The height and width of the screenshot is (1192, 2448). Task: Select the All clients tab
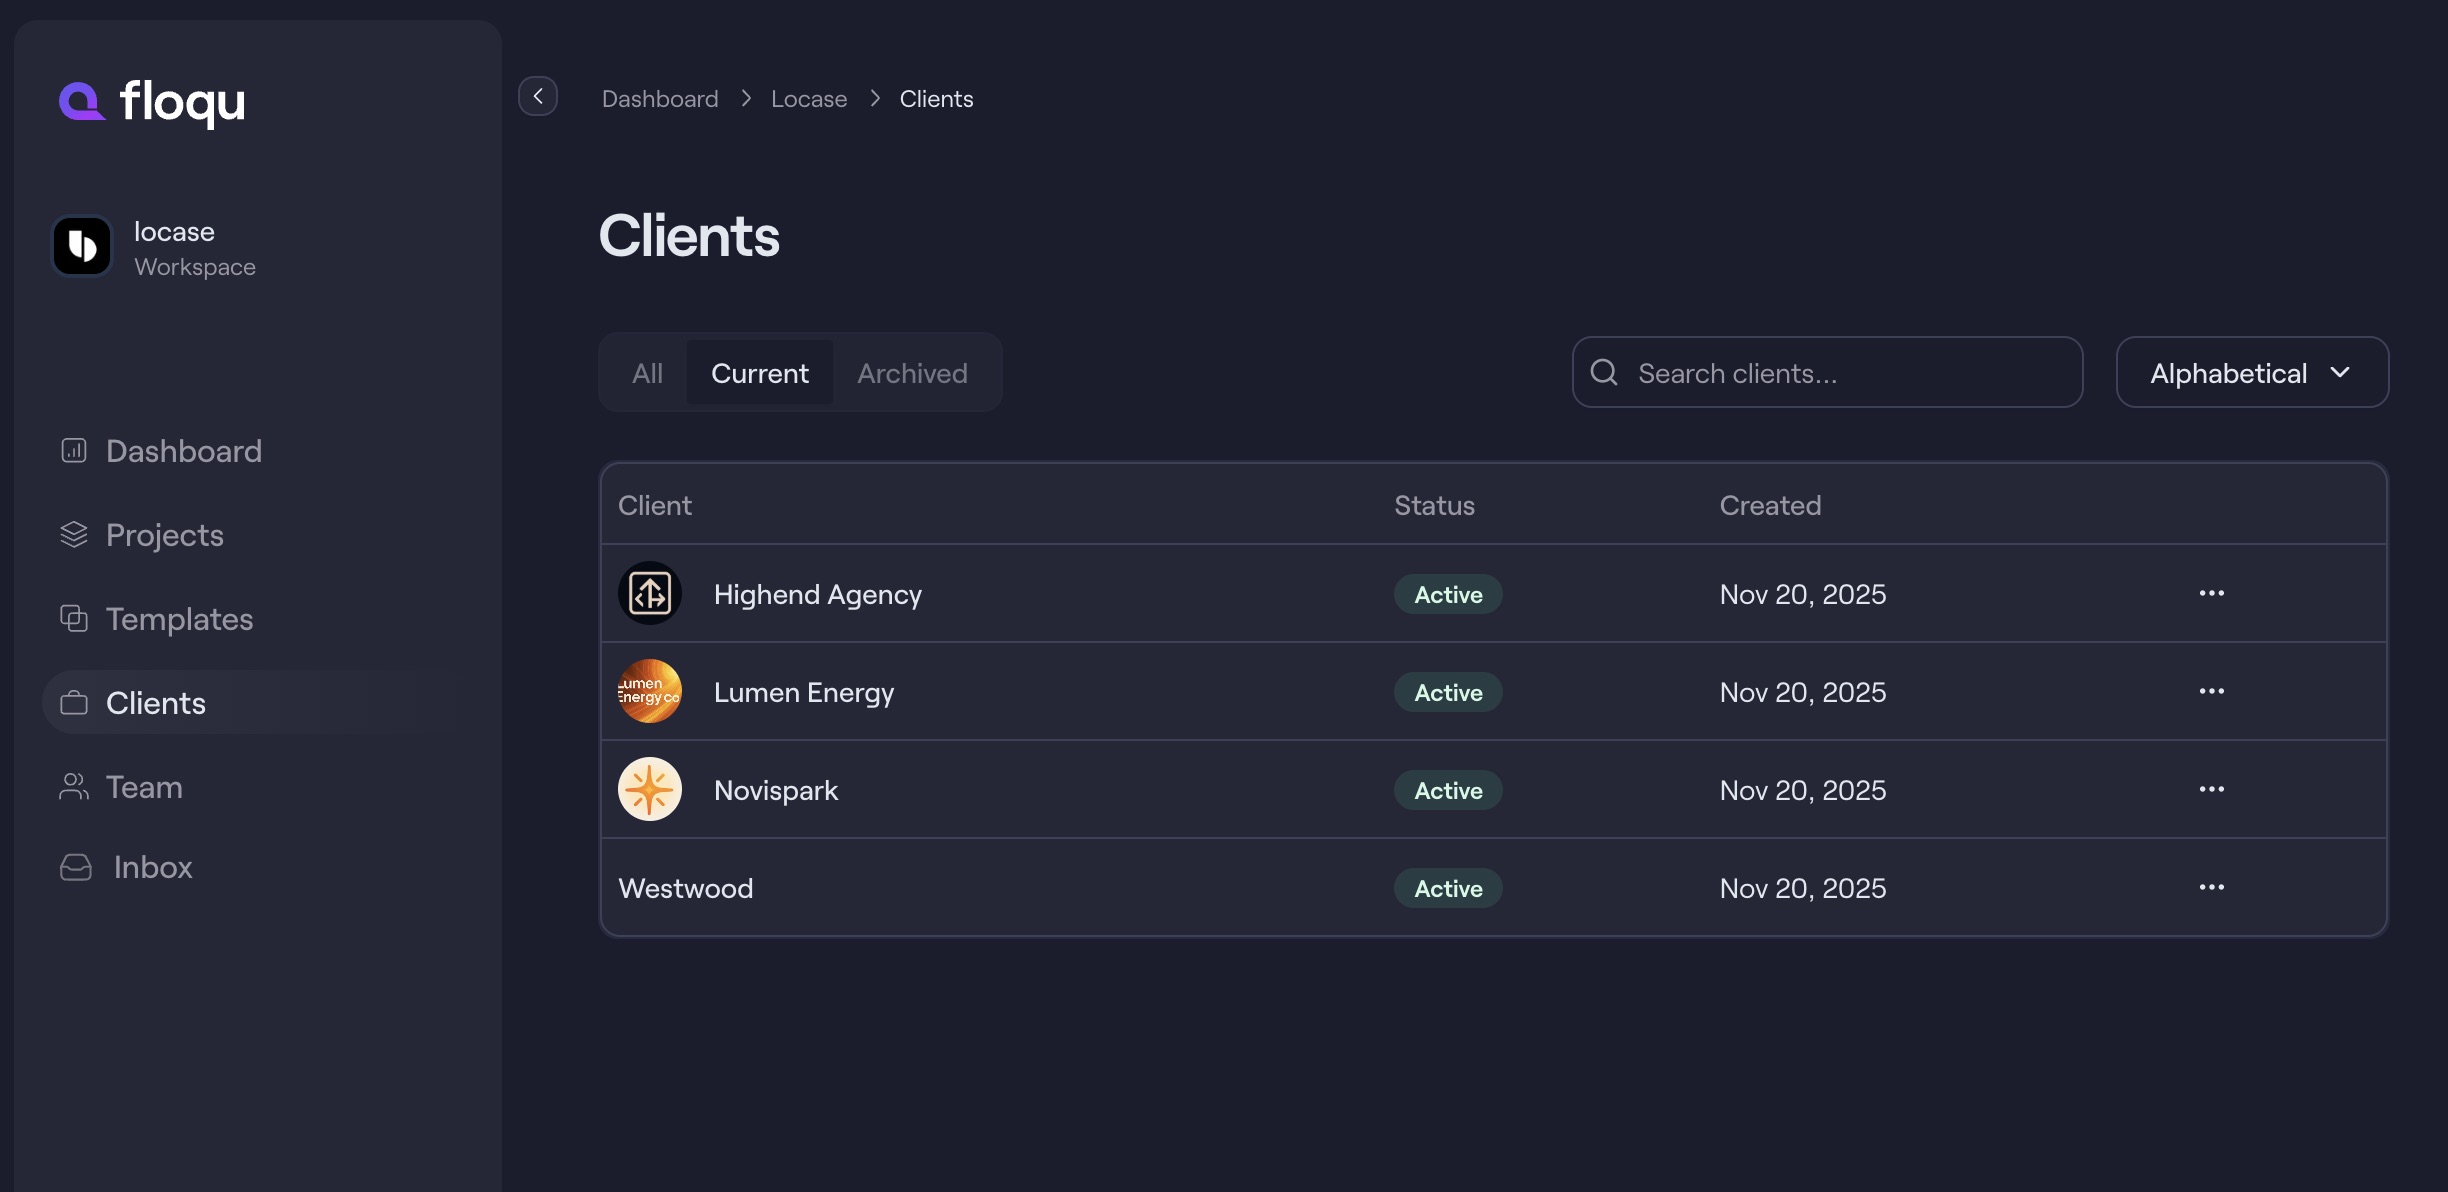(x=647, y=373)
